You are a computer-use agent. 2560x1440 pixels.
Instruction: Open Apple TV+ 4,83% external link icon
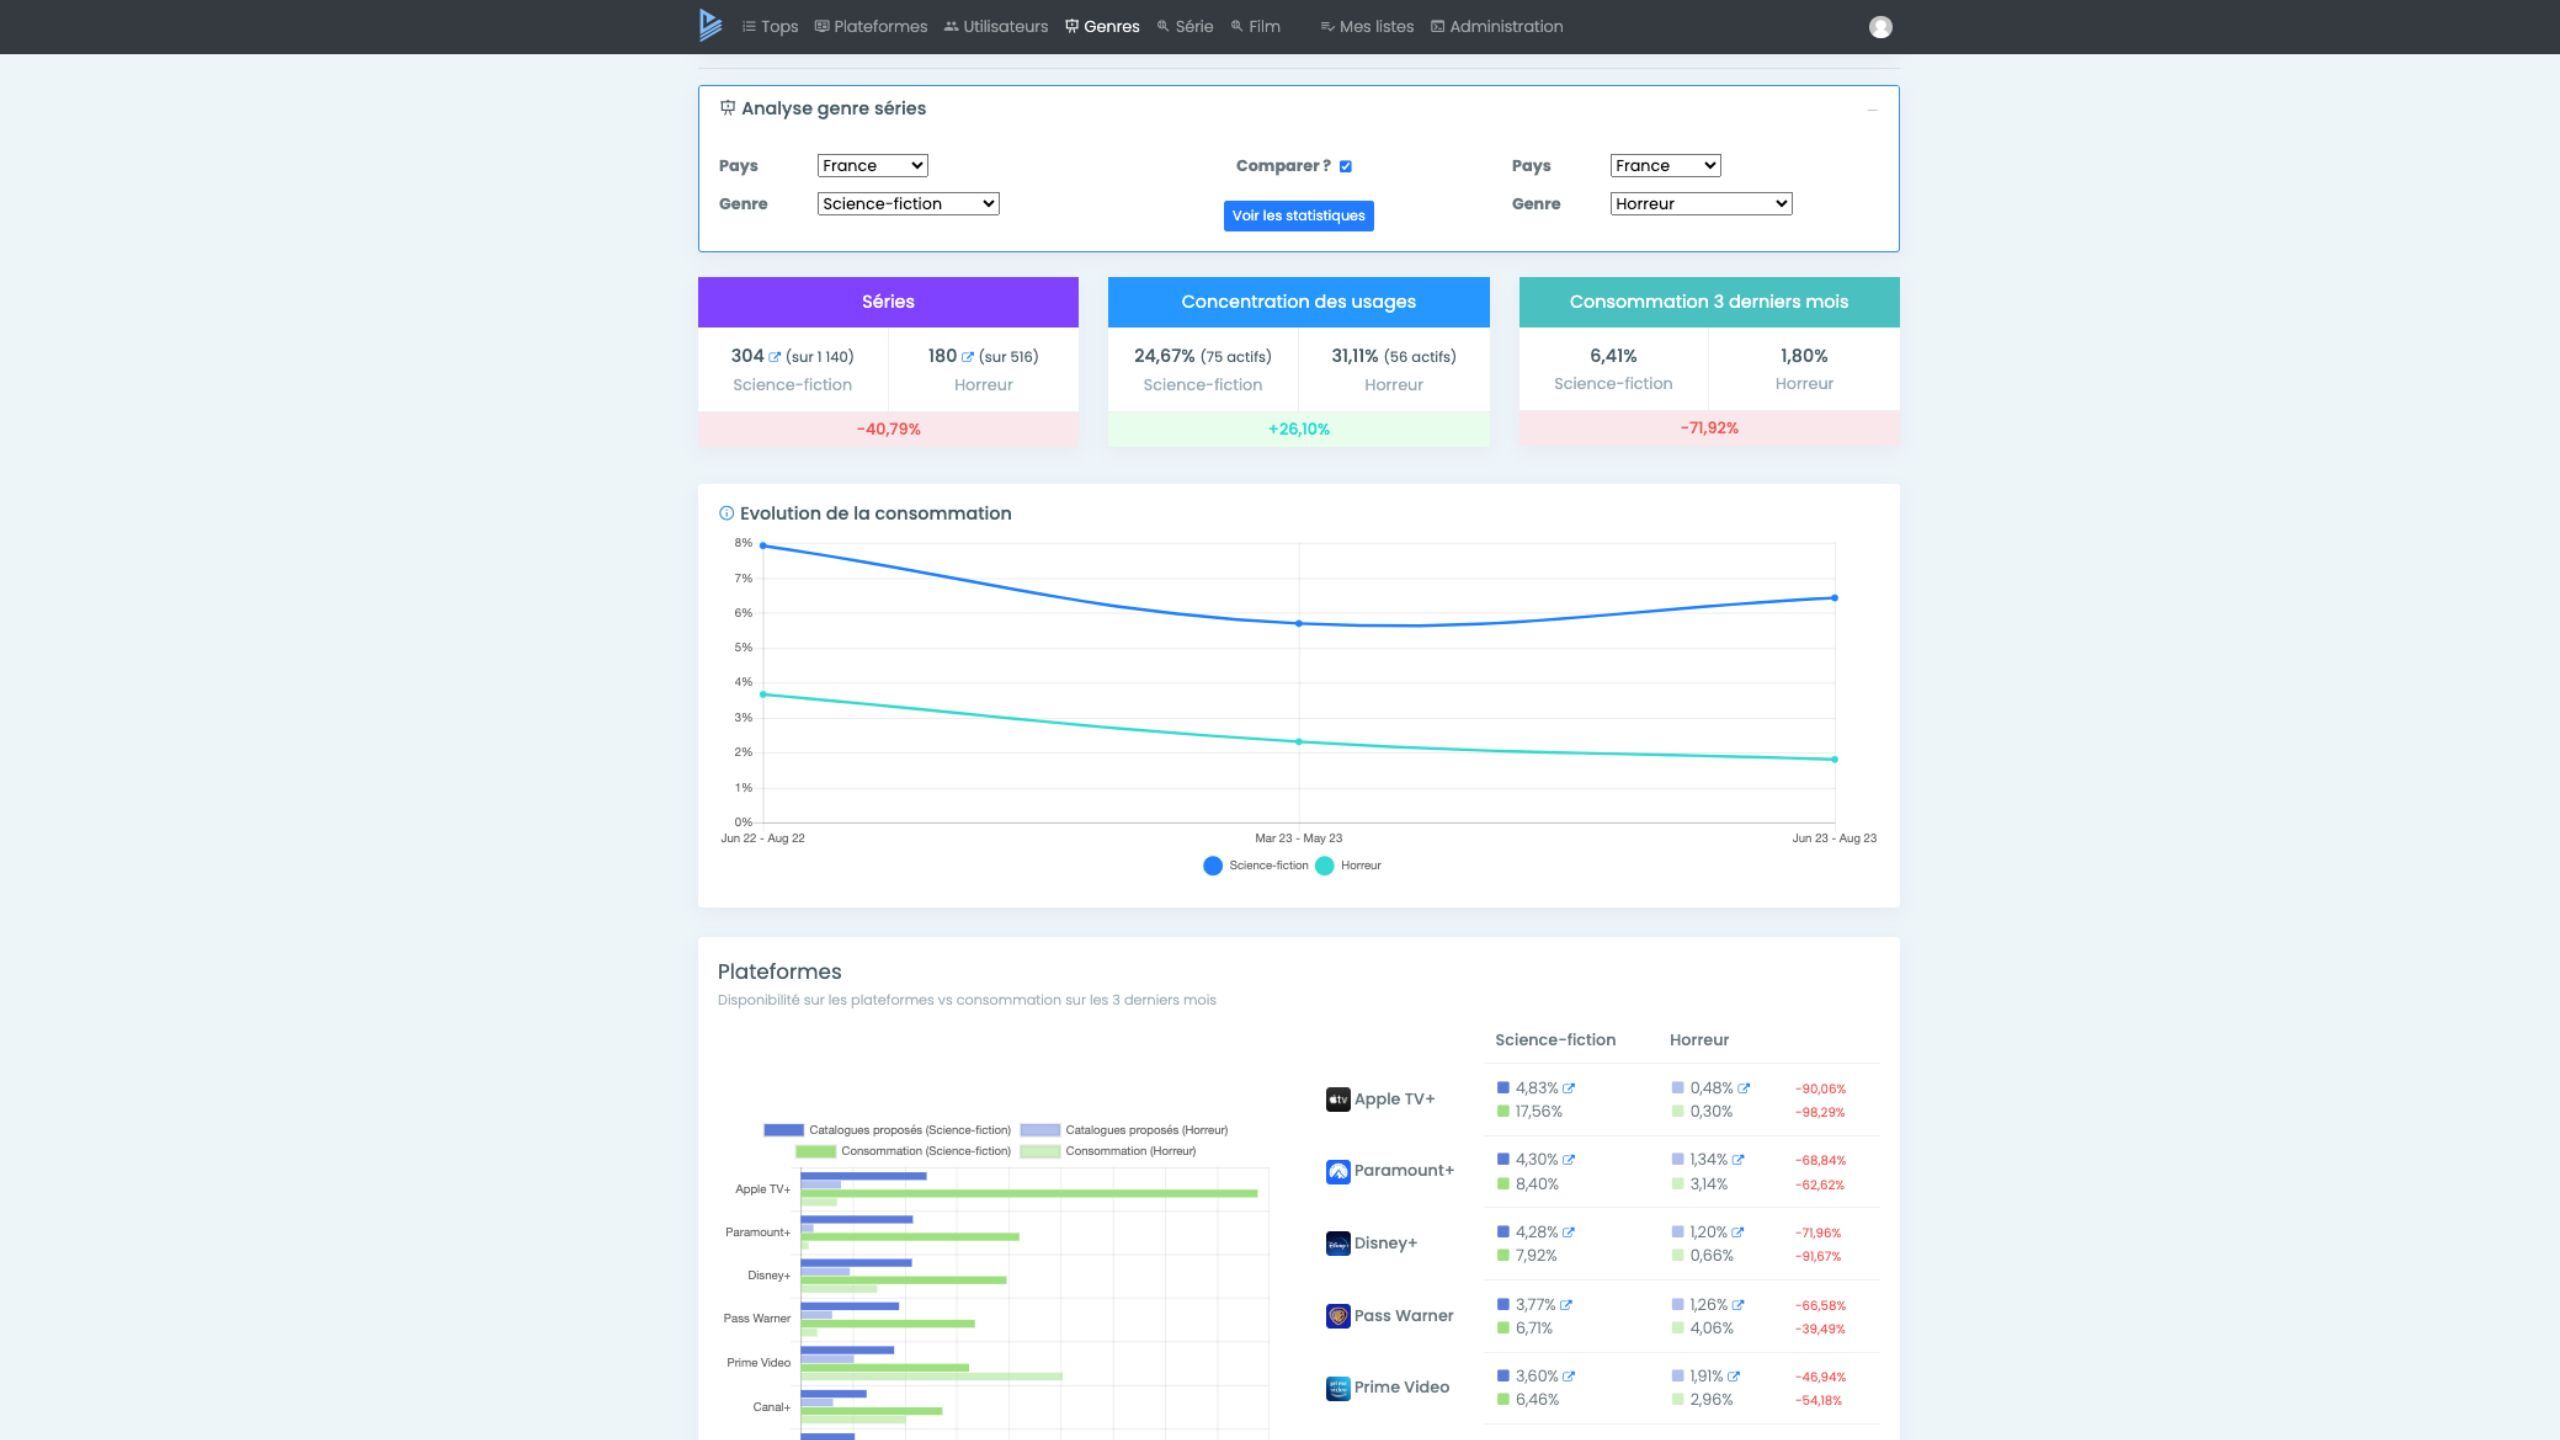[1569, 1088]
